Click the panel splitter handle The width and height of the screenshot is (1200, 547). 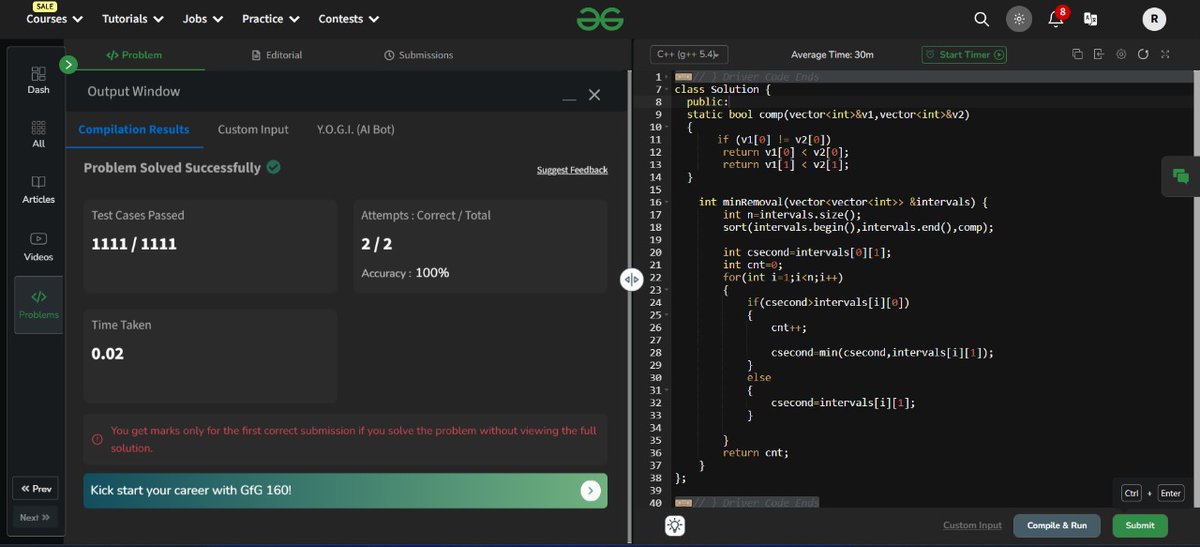click(x=631, y=280)
